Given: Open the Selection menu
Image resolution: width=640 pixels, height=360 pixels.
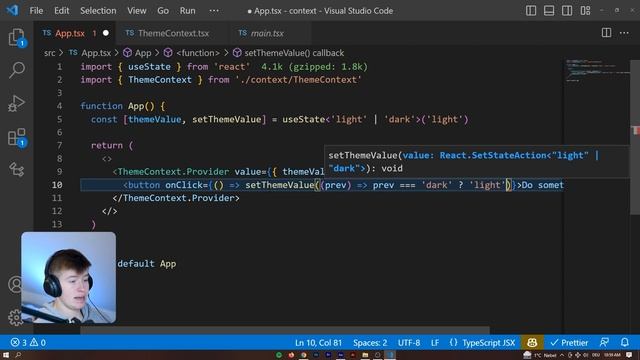Looking at the screenshot, I should pyautogui.click(x=98, y=11).
